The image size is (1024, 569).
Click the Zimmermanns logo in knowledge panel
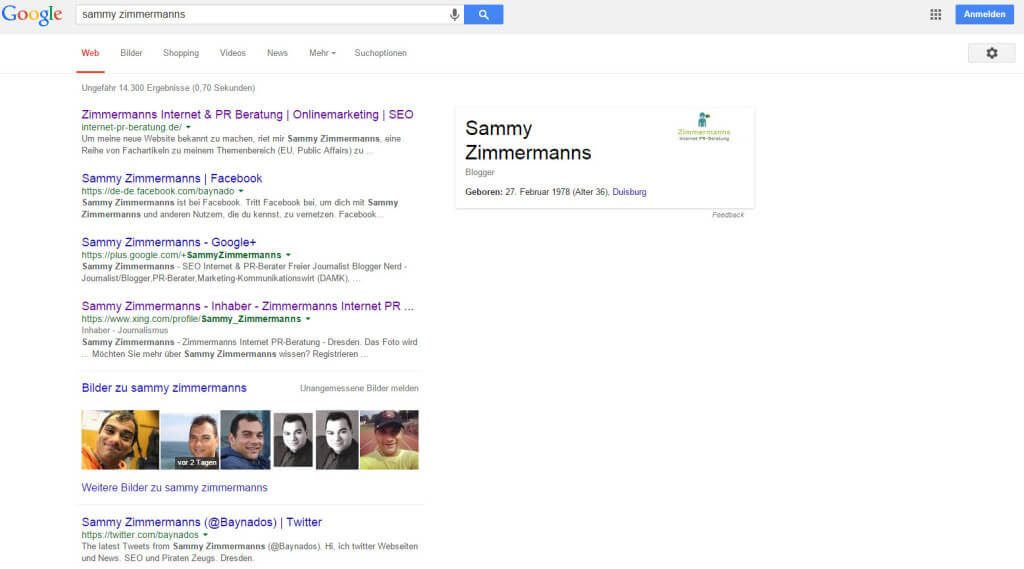[703, 127]
